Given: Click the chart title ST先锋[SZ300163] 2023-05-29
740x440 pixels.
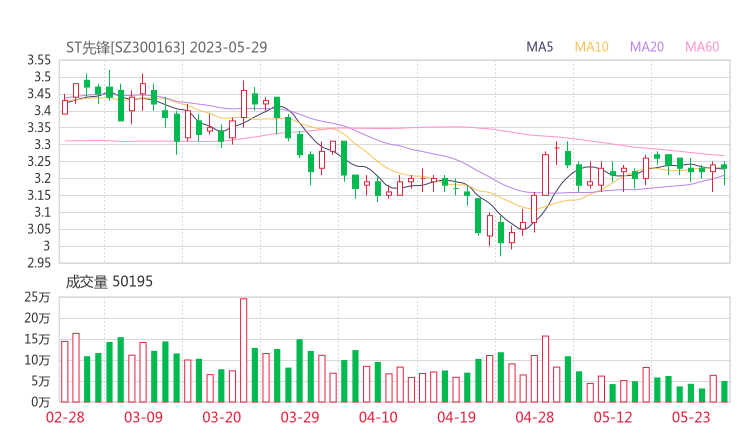Looking at the screenshot, I should click(x=167, y=47).
